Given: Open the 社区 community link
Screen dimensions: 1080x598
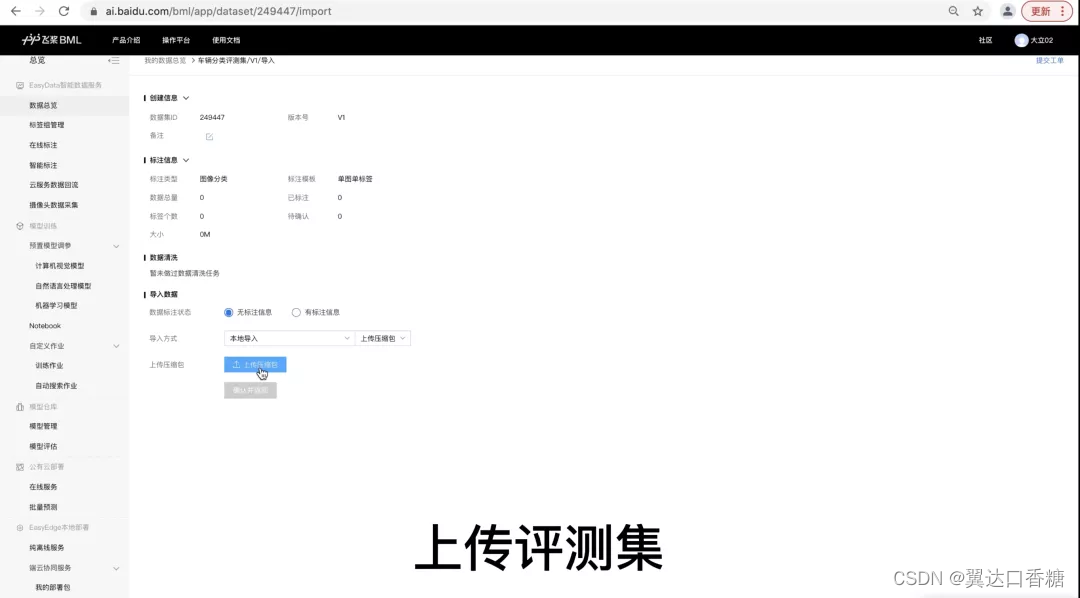Looking at the screenshot, I should pos(984,41).
